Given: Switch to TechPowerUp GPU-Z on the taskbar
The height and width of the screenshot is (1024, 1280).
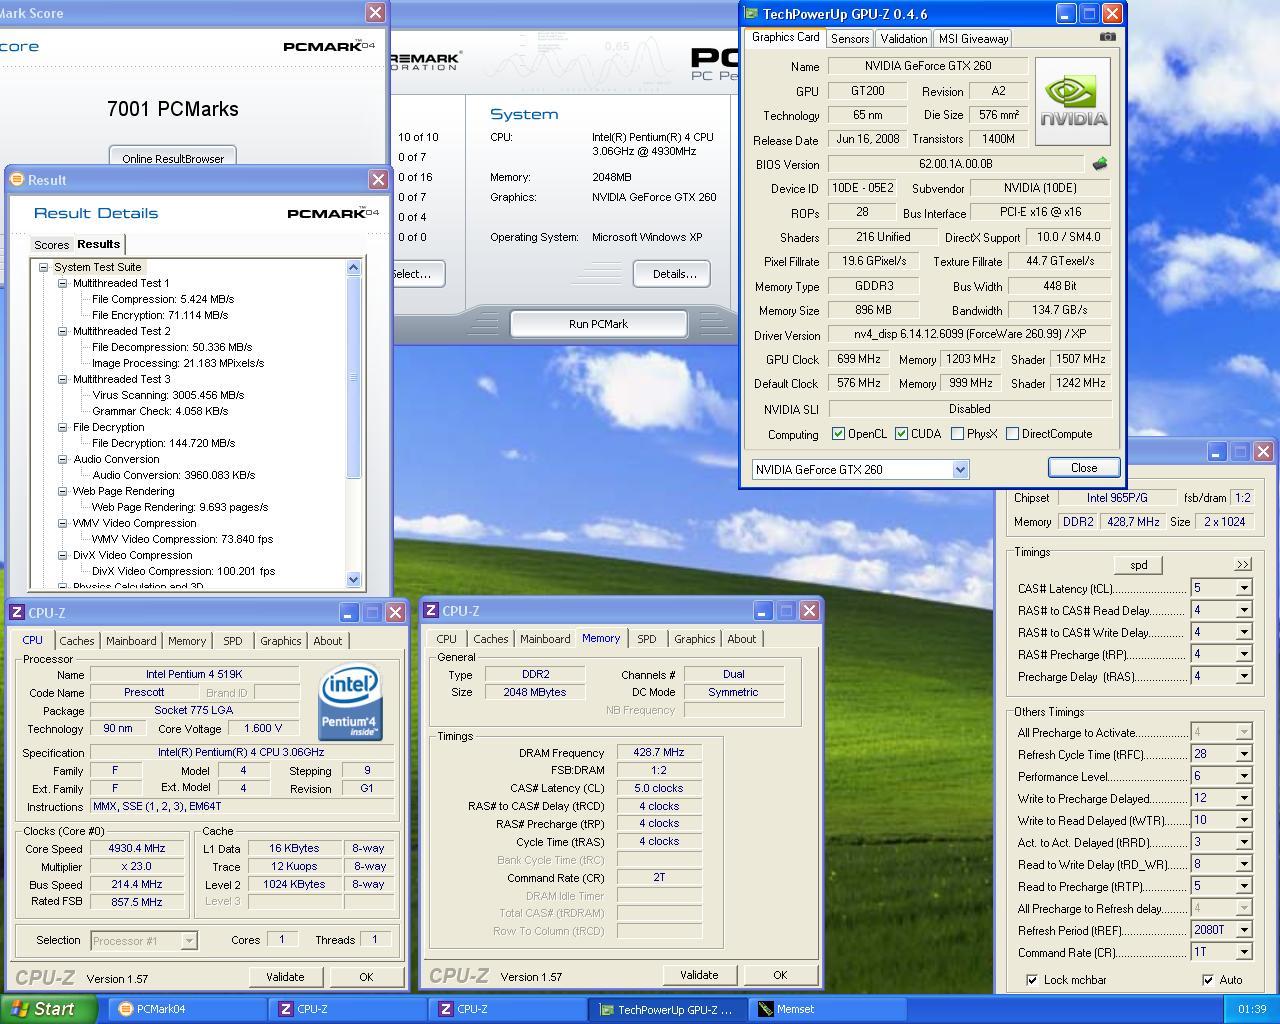Looking at the screenshot, I should pyautogui.click(x=668, y=1009).
